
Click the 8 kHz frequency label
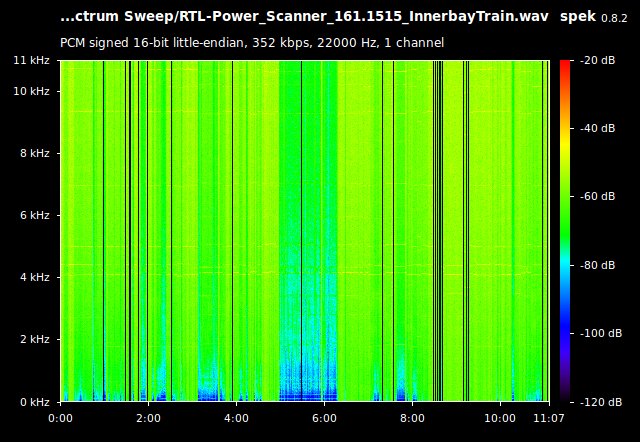pos(33,154)
